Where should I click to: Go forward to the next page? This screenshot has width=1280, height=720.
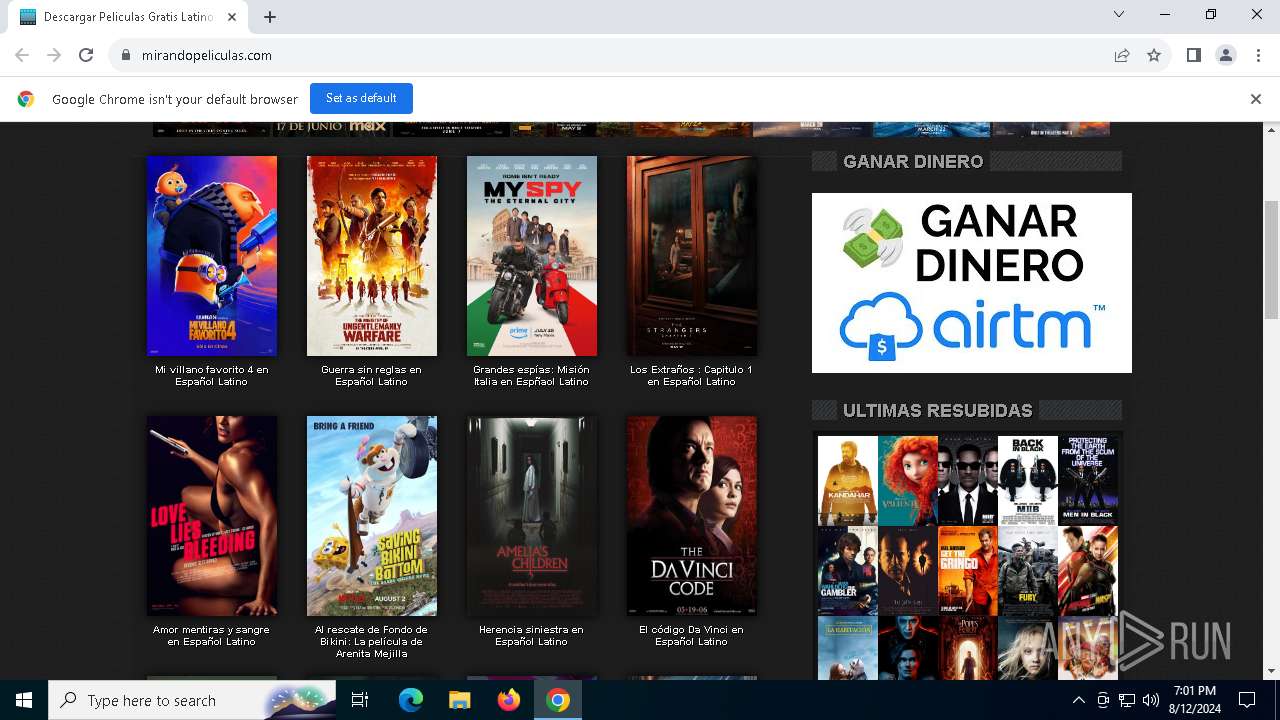click(x=54, y=56)
